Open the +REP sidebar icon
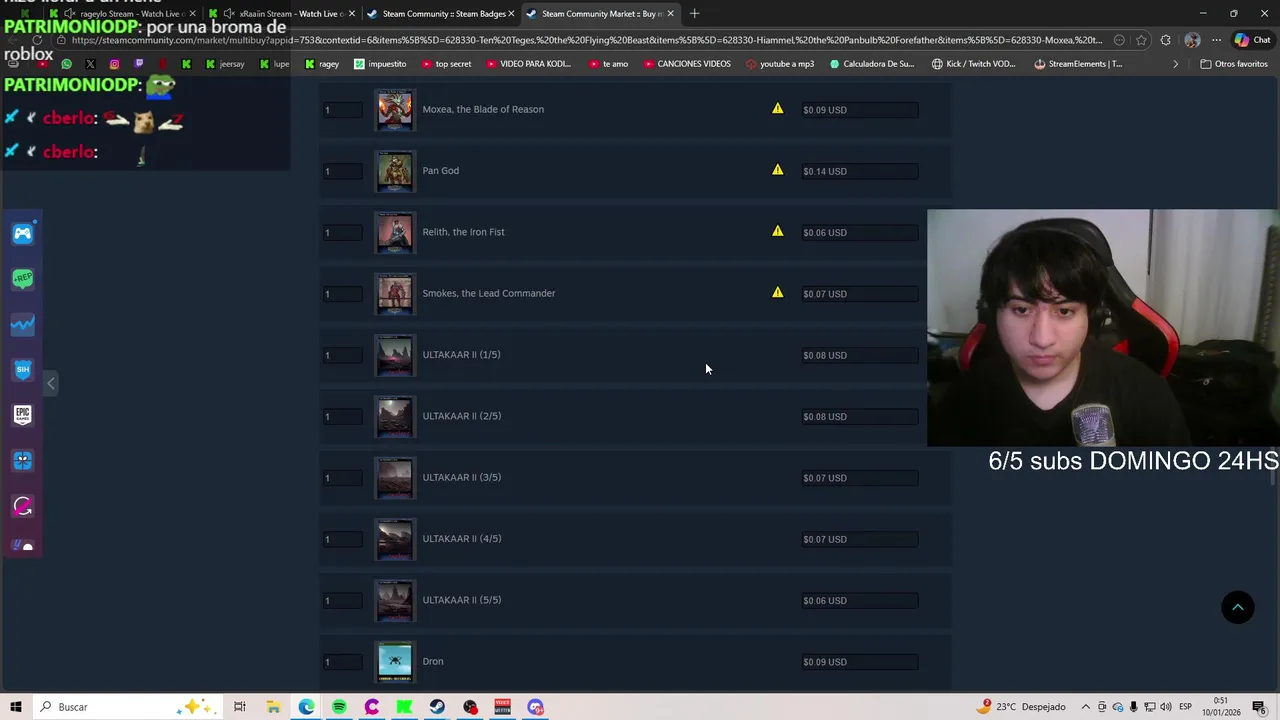The image size is (1280, 720). click(23, 278)
